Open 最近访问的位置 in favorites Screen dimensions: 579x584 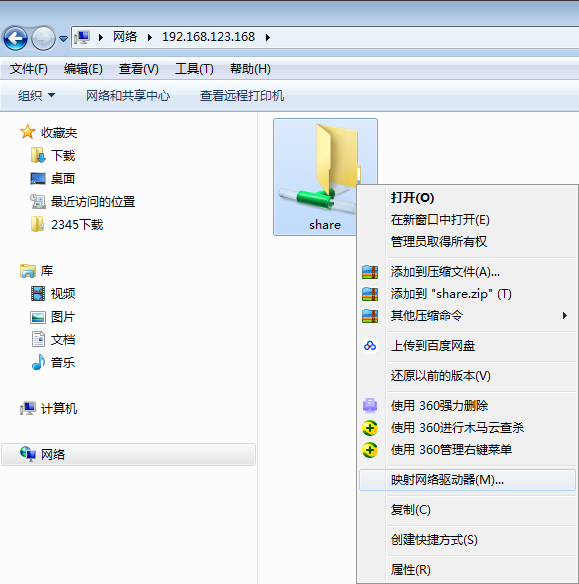click(93, 202)
